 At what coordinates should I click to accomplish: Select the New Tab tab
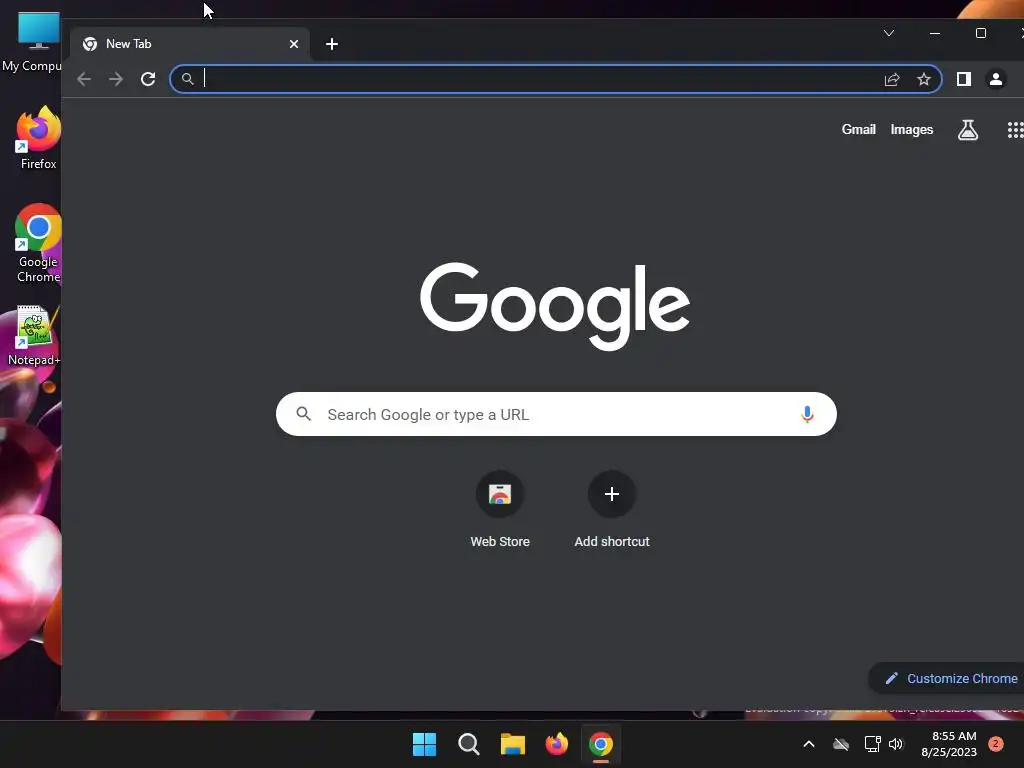189,44
